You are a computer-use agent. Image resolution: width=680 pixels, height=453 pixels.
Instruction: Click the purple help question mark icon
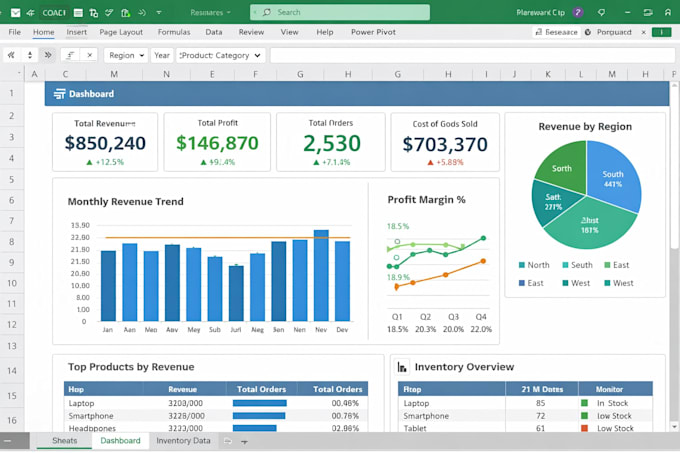tap(578, 12)
